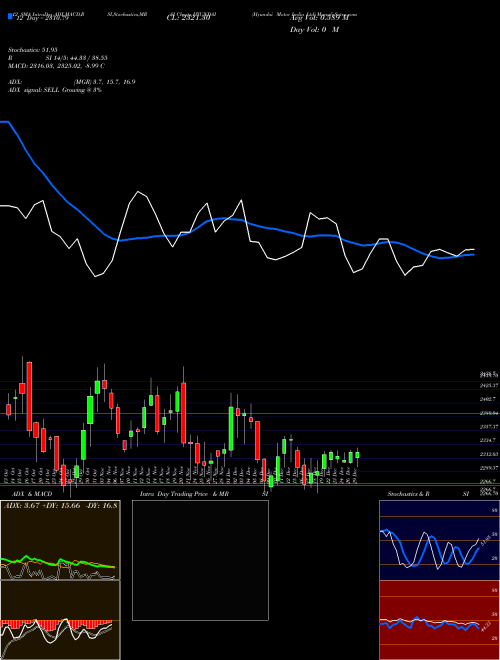
Task: Click the 'Intra Day Trading Price & MR' title
Action: (x=184, y=494)
